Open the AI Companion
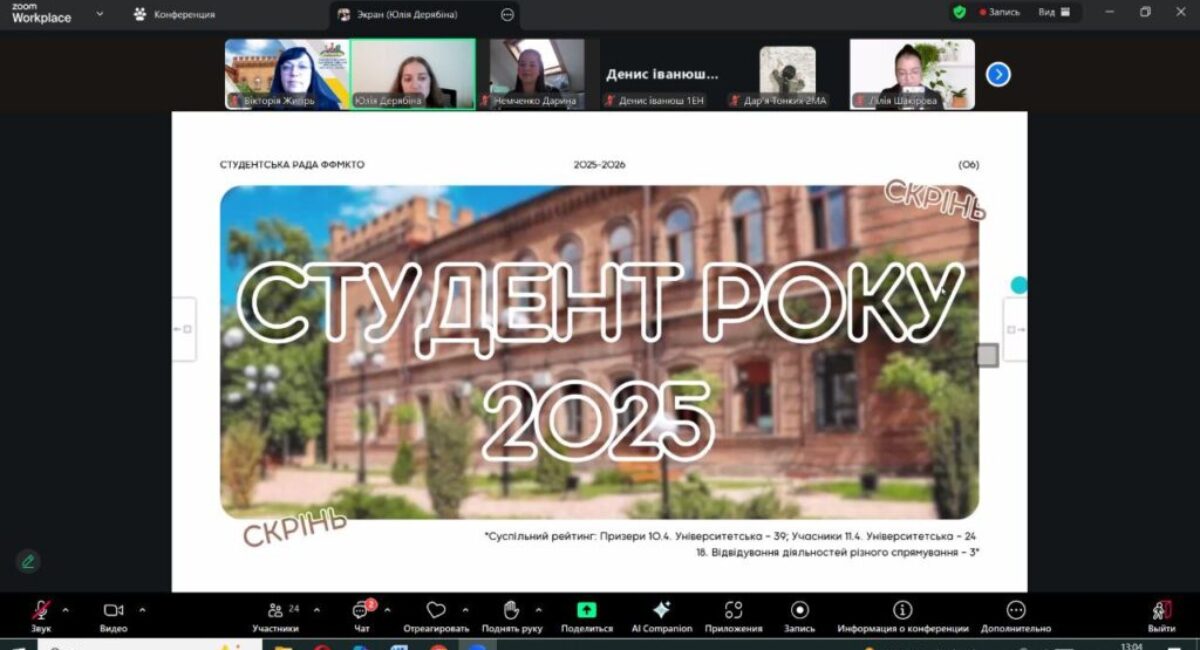 [661, 611]
